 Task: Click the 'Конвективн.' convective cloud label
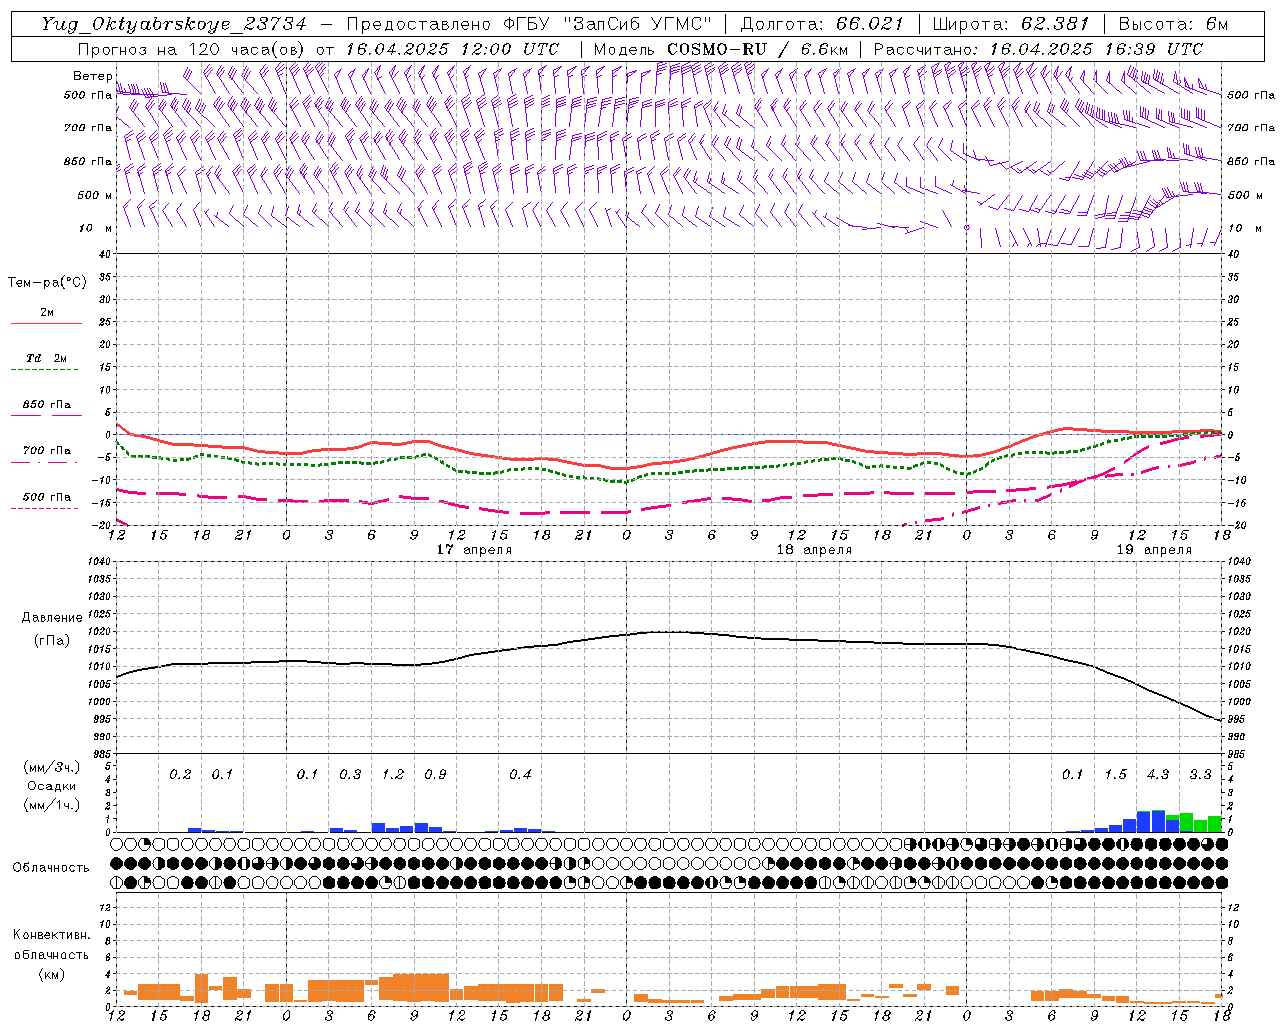click(51, 935)
